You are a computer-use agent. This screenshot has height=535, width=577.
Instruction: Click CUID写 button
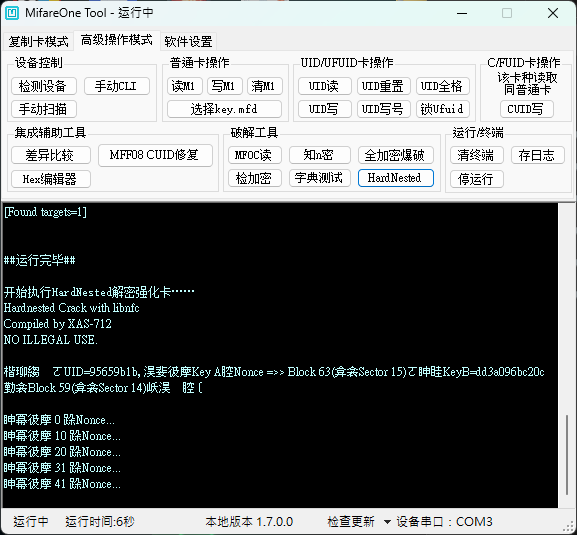coord(527,109)
